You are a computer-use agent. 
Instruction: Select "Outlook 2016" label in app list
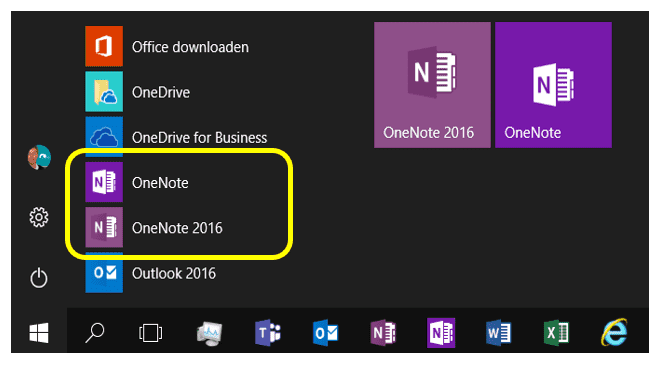(x=174, y=274)
